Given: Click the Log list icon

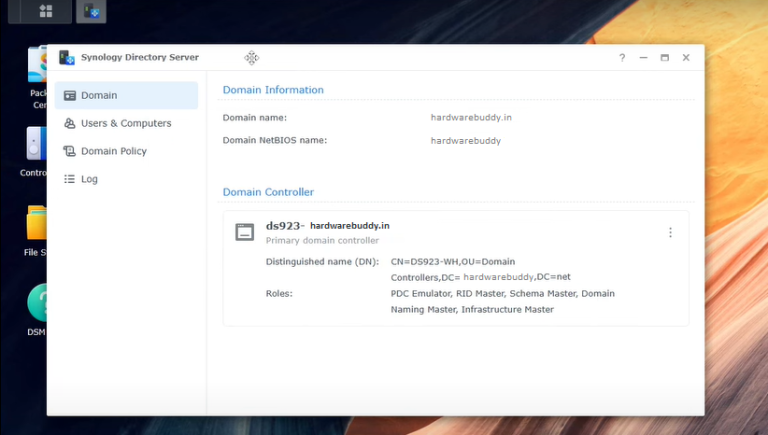Looking at the screenshot, I should click(x=70, y=179).
